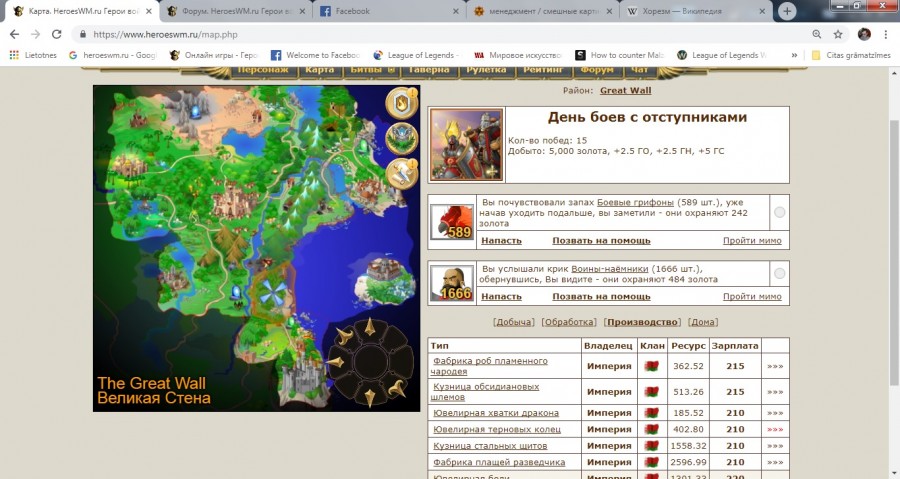The image size is (900, 479).
Task: Open the Chrome profile avatar
Action: tap(864, 34)
